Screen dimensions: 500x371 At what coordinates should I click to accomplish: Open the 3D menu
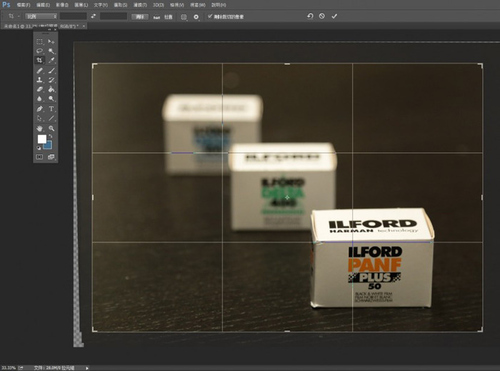coord(158,5)
